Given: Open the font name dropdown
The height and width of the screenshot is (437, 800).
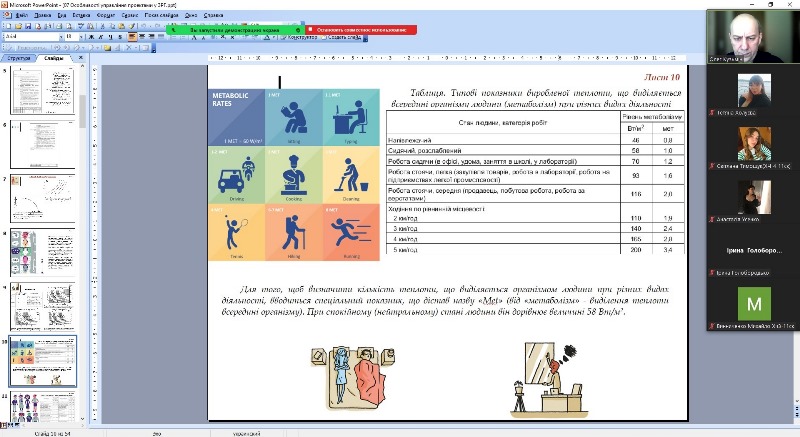Looking at the screenshot, I should [x=61, y=37].
